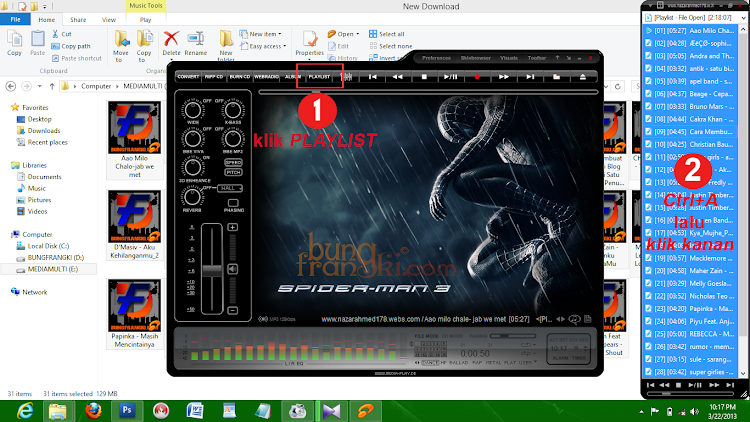The width and height of the screenshot is (750, 422).
Task: Open WEBRADIO in the player
Action: point(266,77)
